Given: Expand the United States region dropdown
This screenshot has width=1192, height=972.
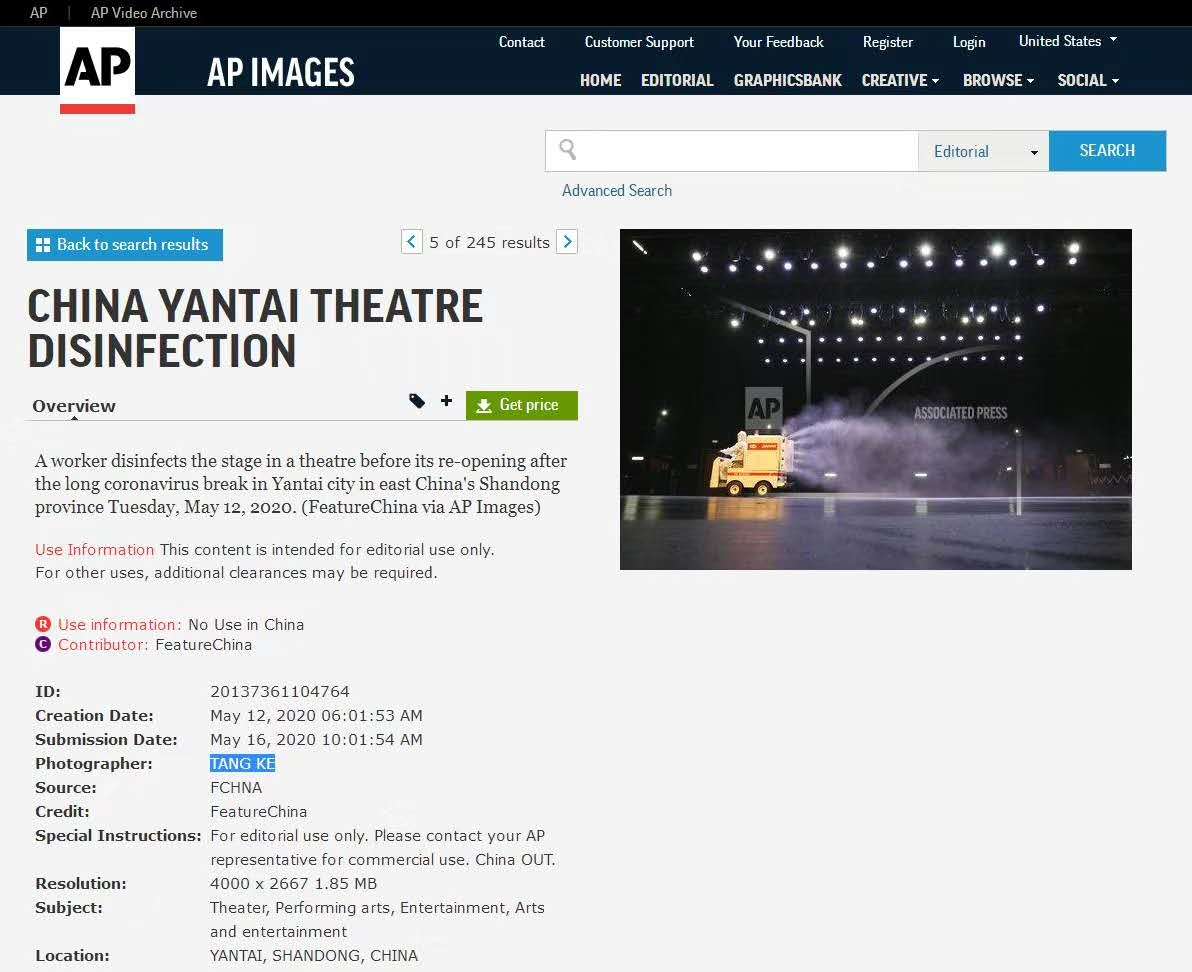Looking at the screenshot, I should [x=1067, y=41].
